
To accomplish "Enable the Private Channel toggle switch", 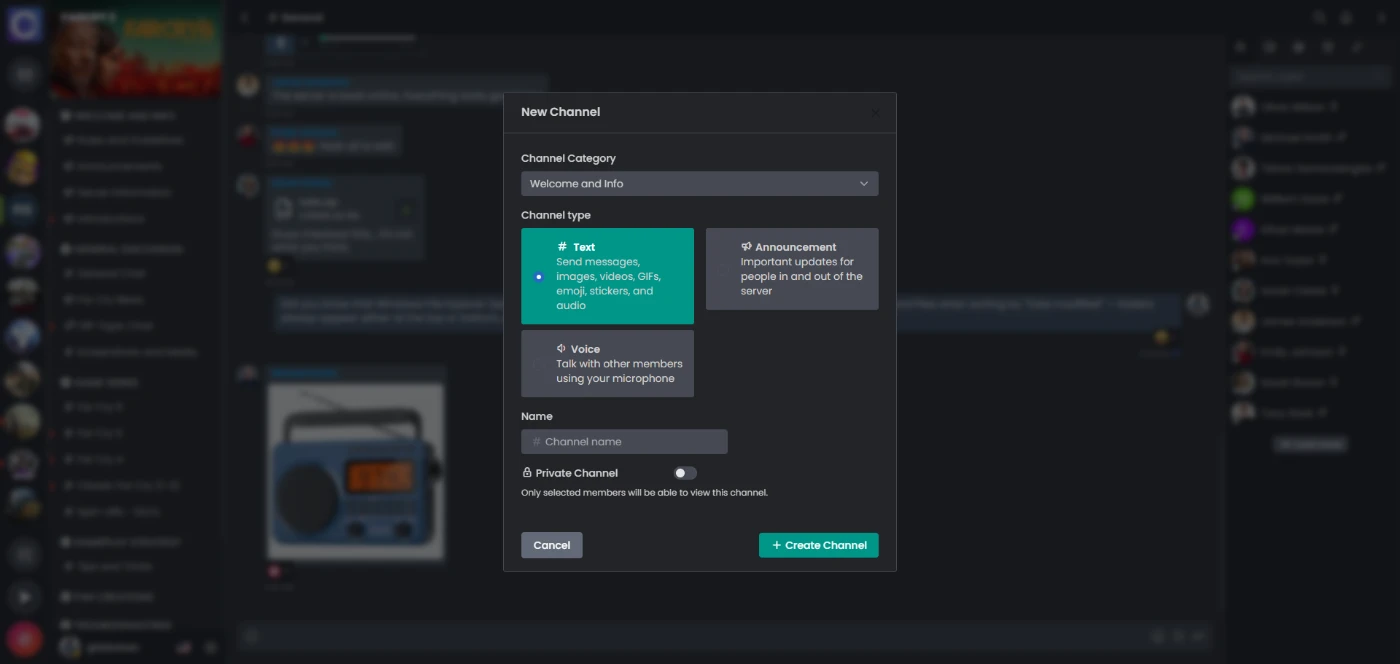I will pyautogui.click(x=685, y=473).
